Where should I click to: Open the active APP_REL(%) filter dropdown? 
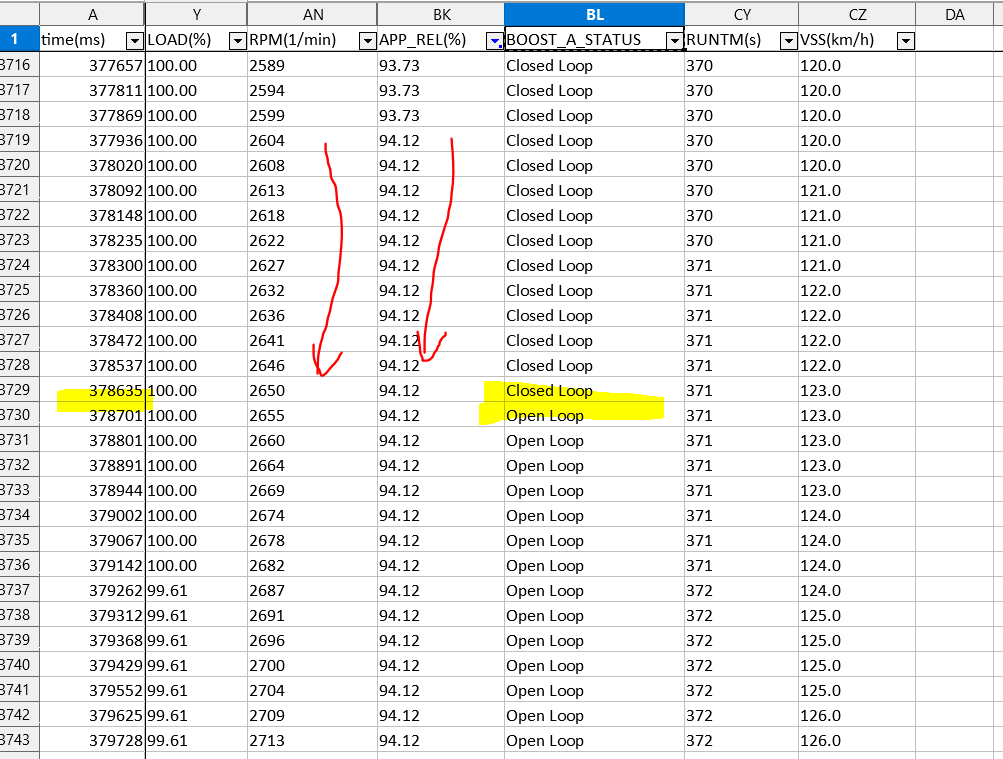pos(494,41)
